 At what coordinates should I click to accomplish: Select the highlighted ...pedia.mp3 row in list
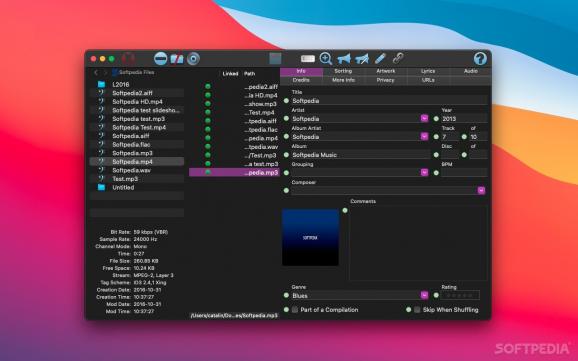click(234, 173)
